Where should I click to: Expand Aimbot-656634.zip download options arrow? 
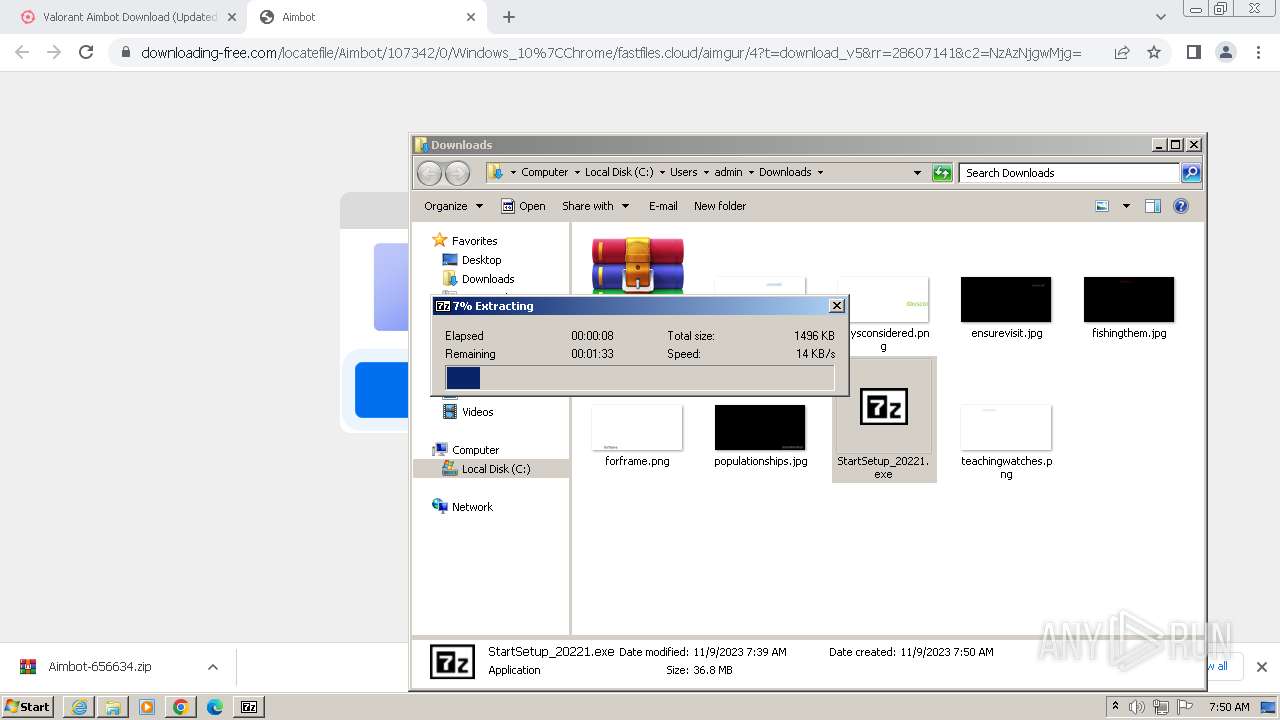tap(212, 667)
